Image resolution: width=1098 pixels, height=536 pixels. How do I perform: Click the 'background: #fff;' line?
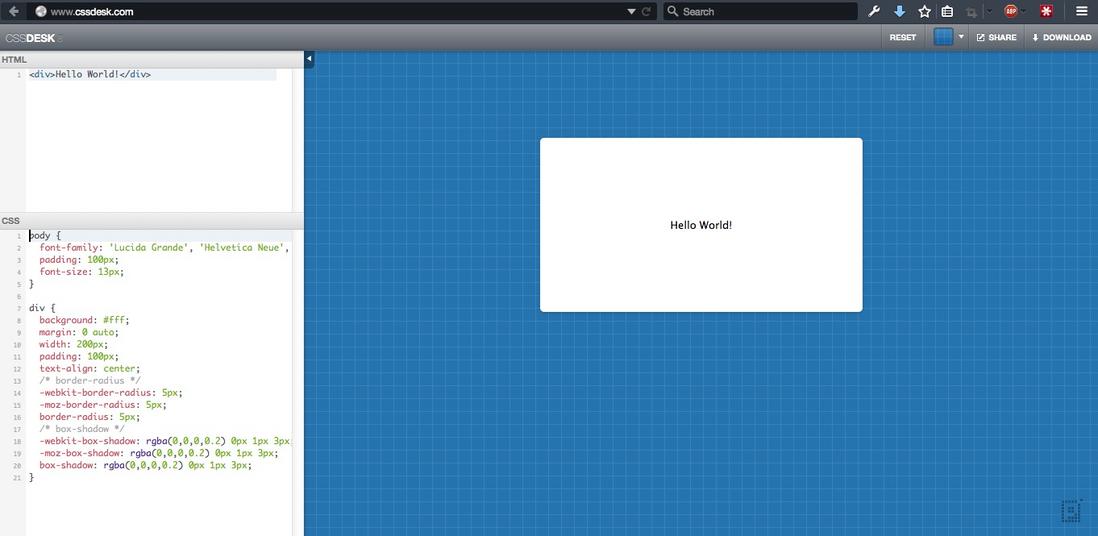(84, 320)
